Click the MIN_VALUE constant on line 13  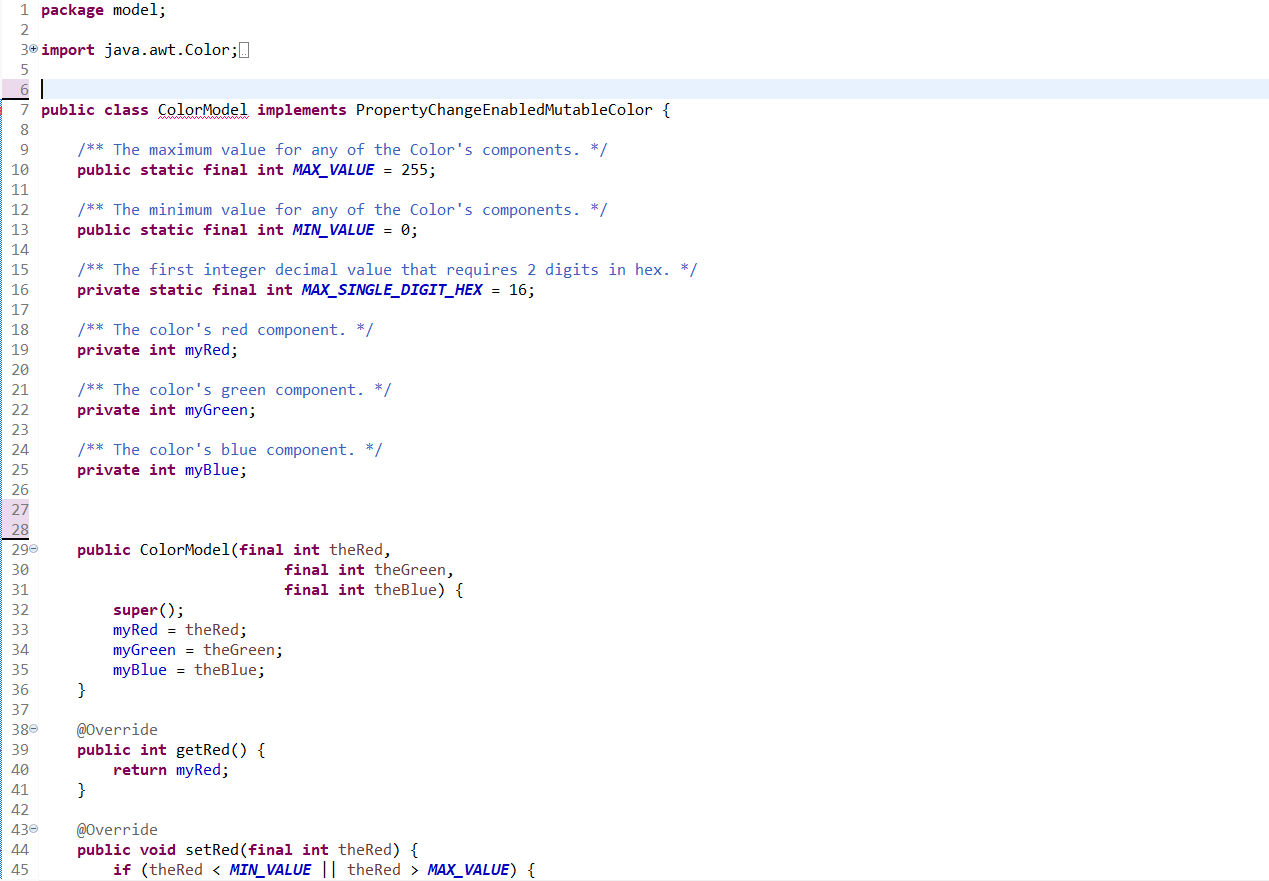tap(333, 229)
